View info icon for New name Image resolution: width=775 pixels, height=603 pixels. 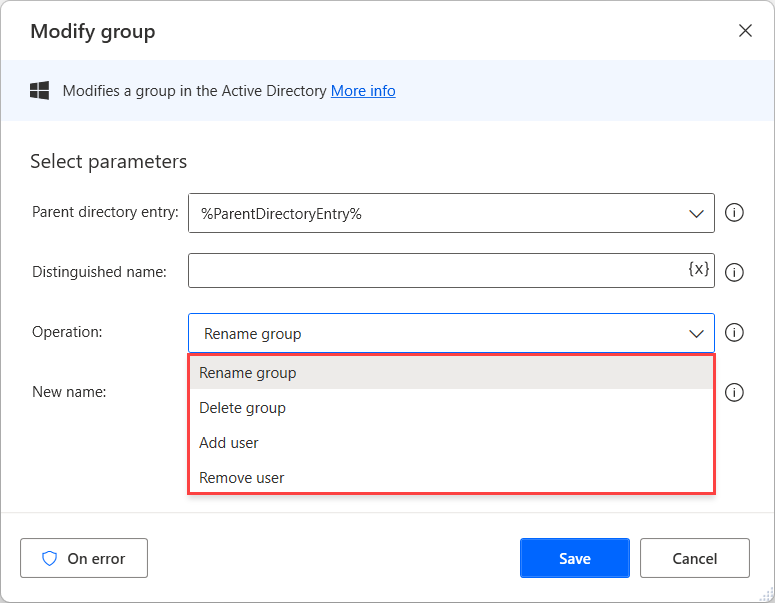tap(734, 392)
